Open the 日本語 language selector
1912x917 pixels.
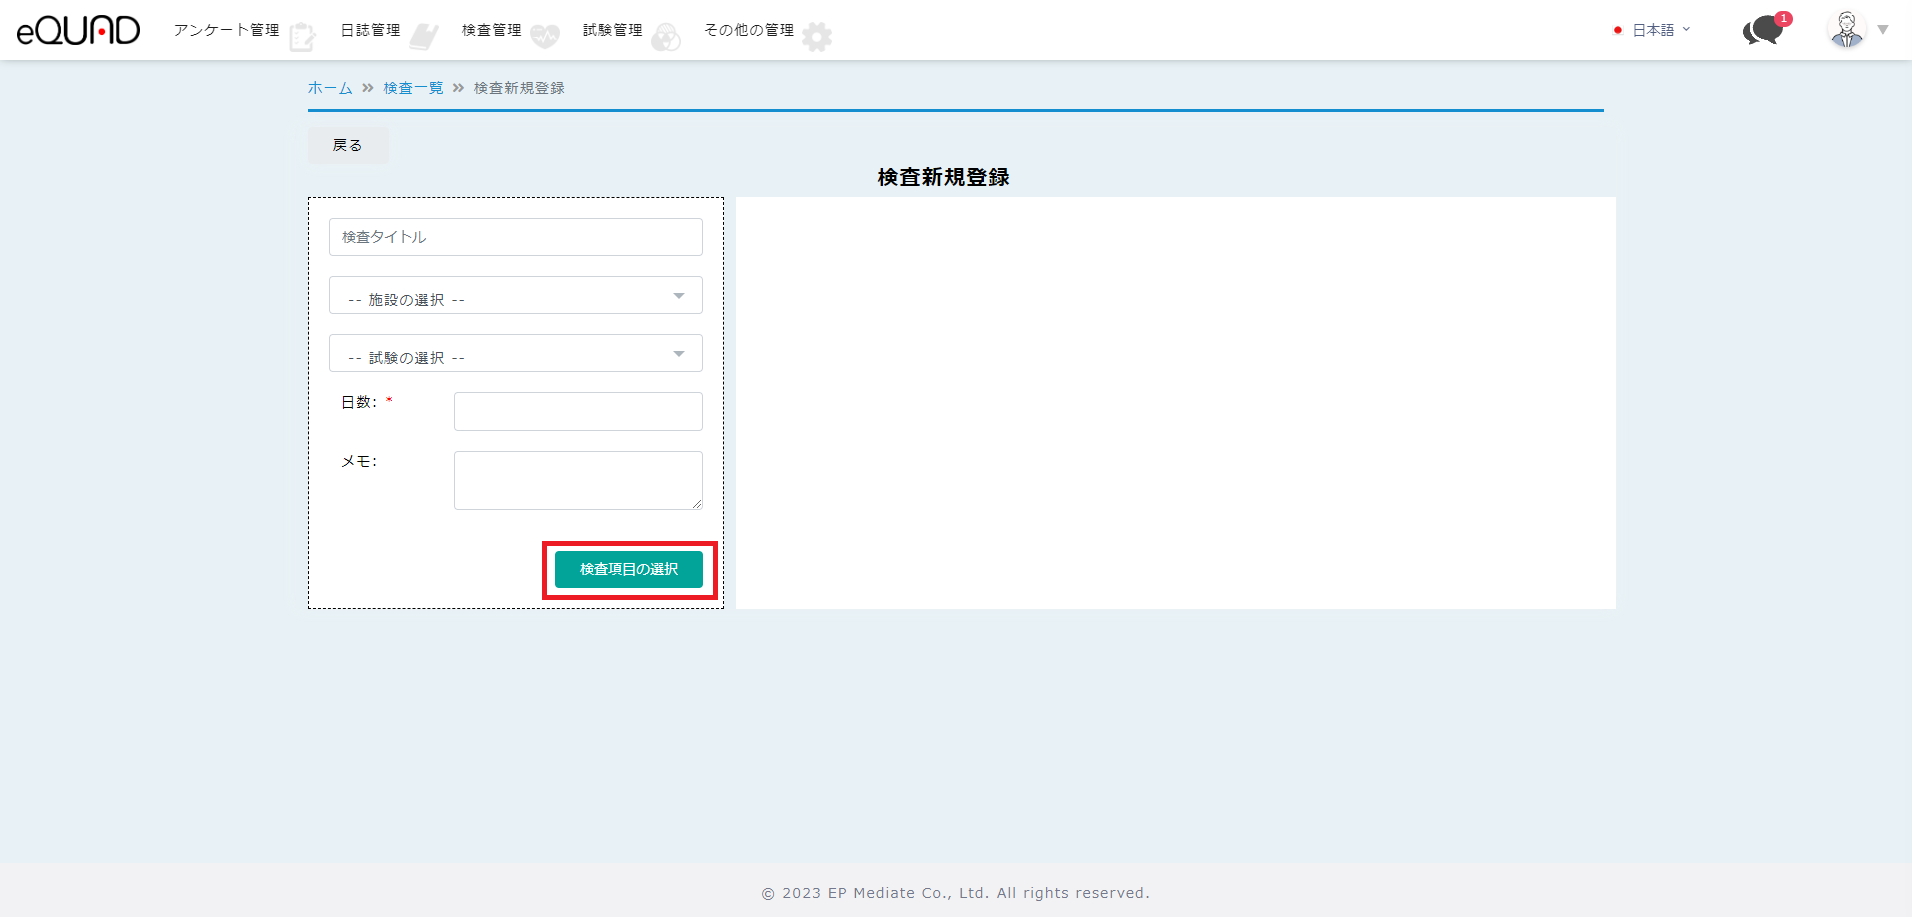[x=1653, y=30]
